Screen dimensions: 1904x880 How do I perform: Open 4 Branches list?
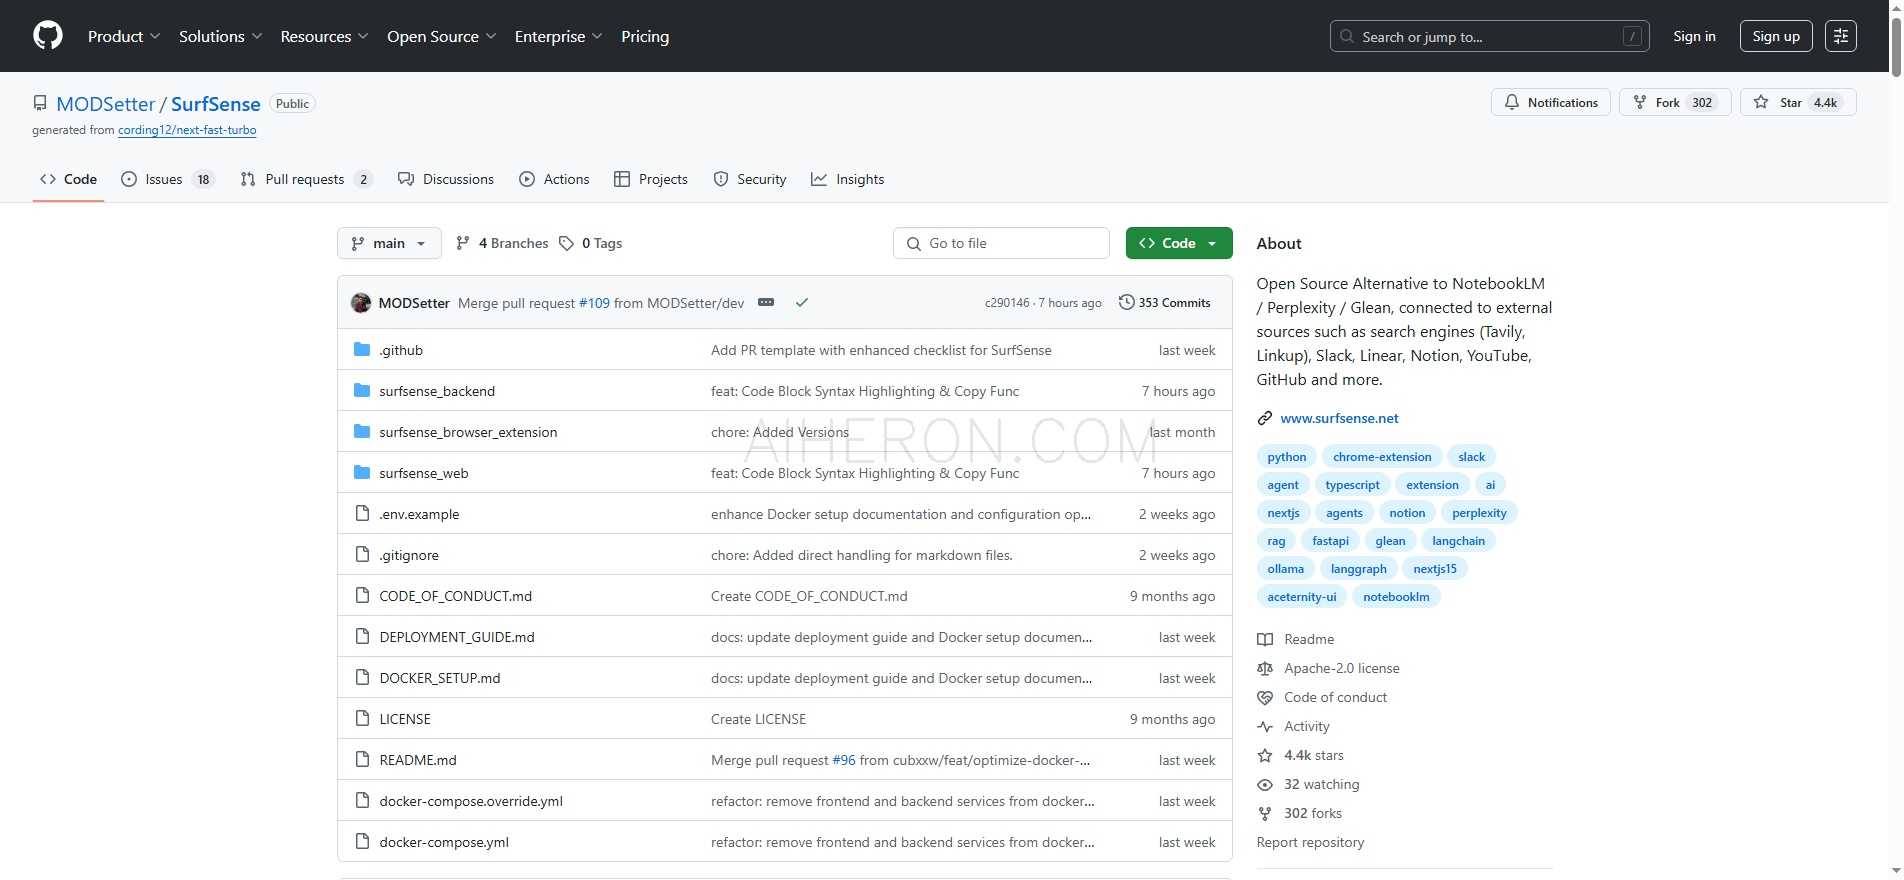coord(502,243)
